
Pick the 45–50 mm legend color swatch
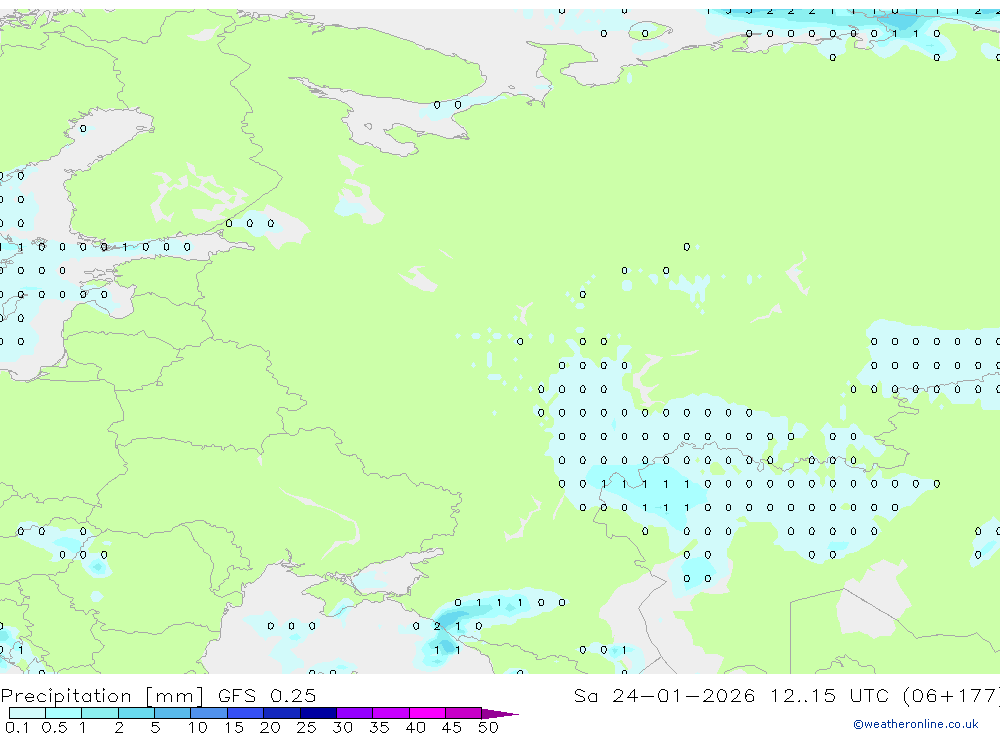point(464,713)
